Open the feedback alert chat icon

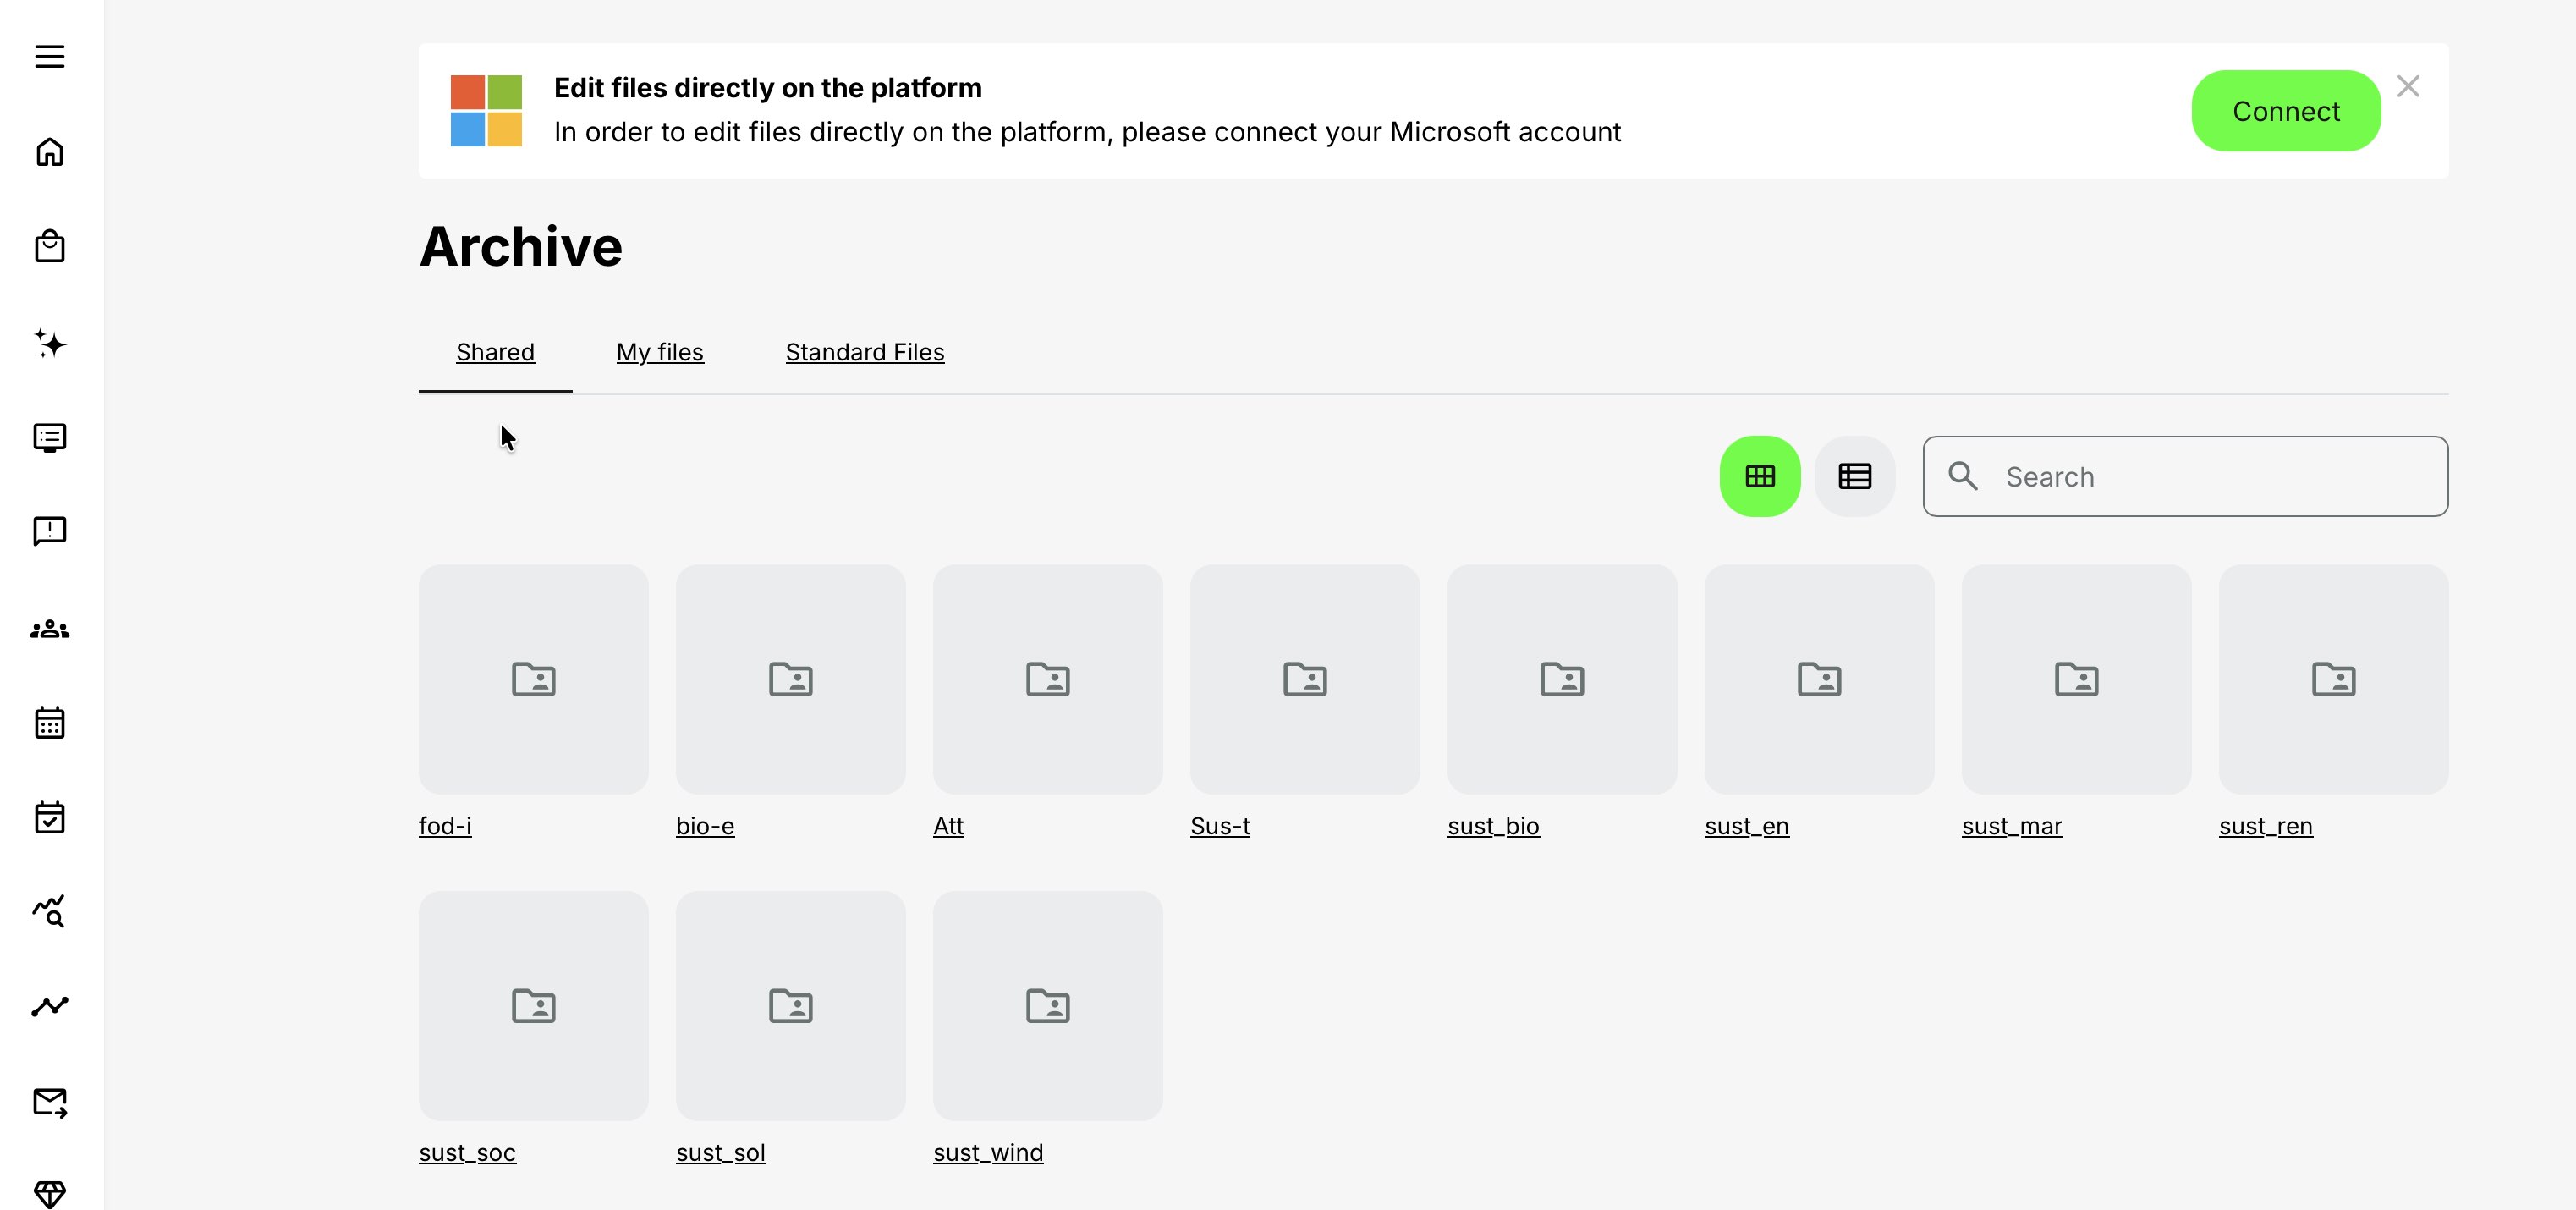(x=50, y=531)
